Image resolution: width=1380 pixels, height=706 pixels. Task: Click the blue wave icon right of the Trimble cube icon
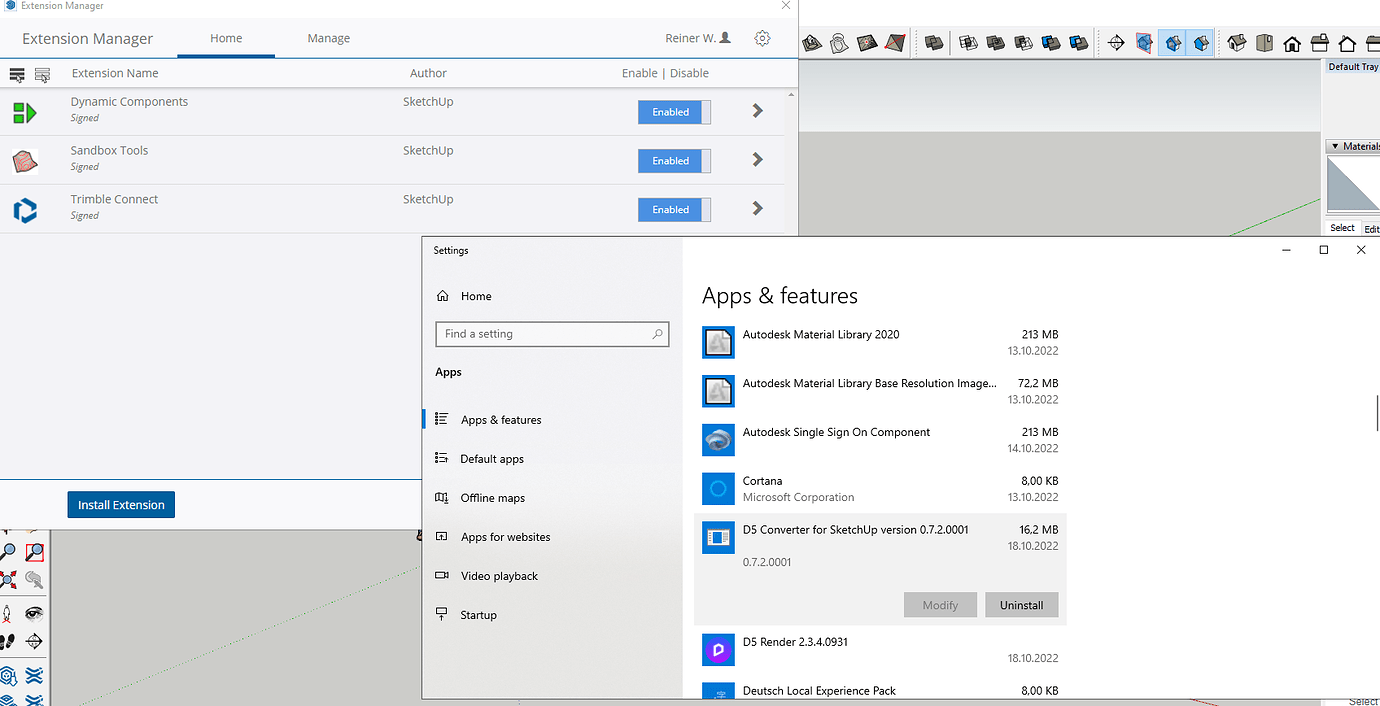(34, 675)
